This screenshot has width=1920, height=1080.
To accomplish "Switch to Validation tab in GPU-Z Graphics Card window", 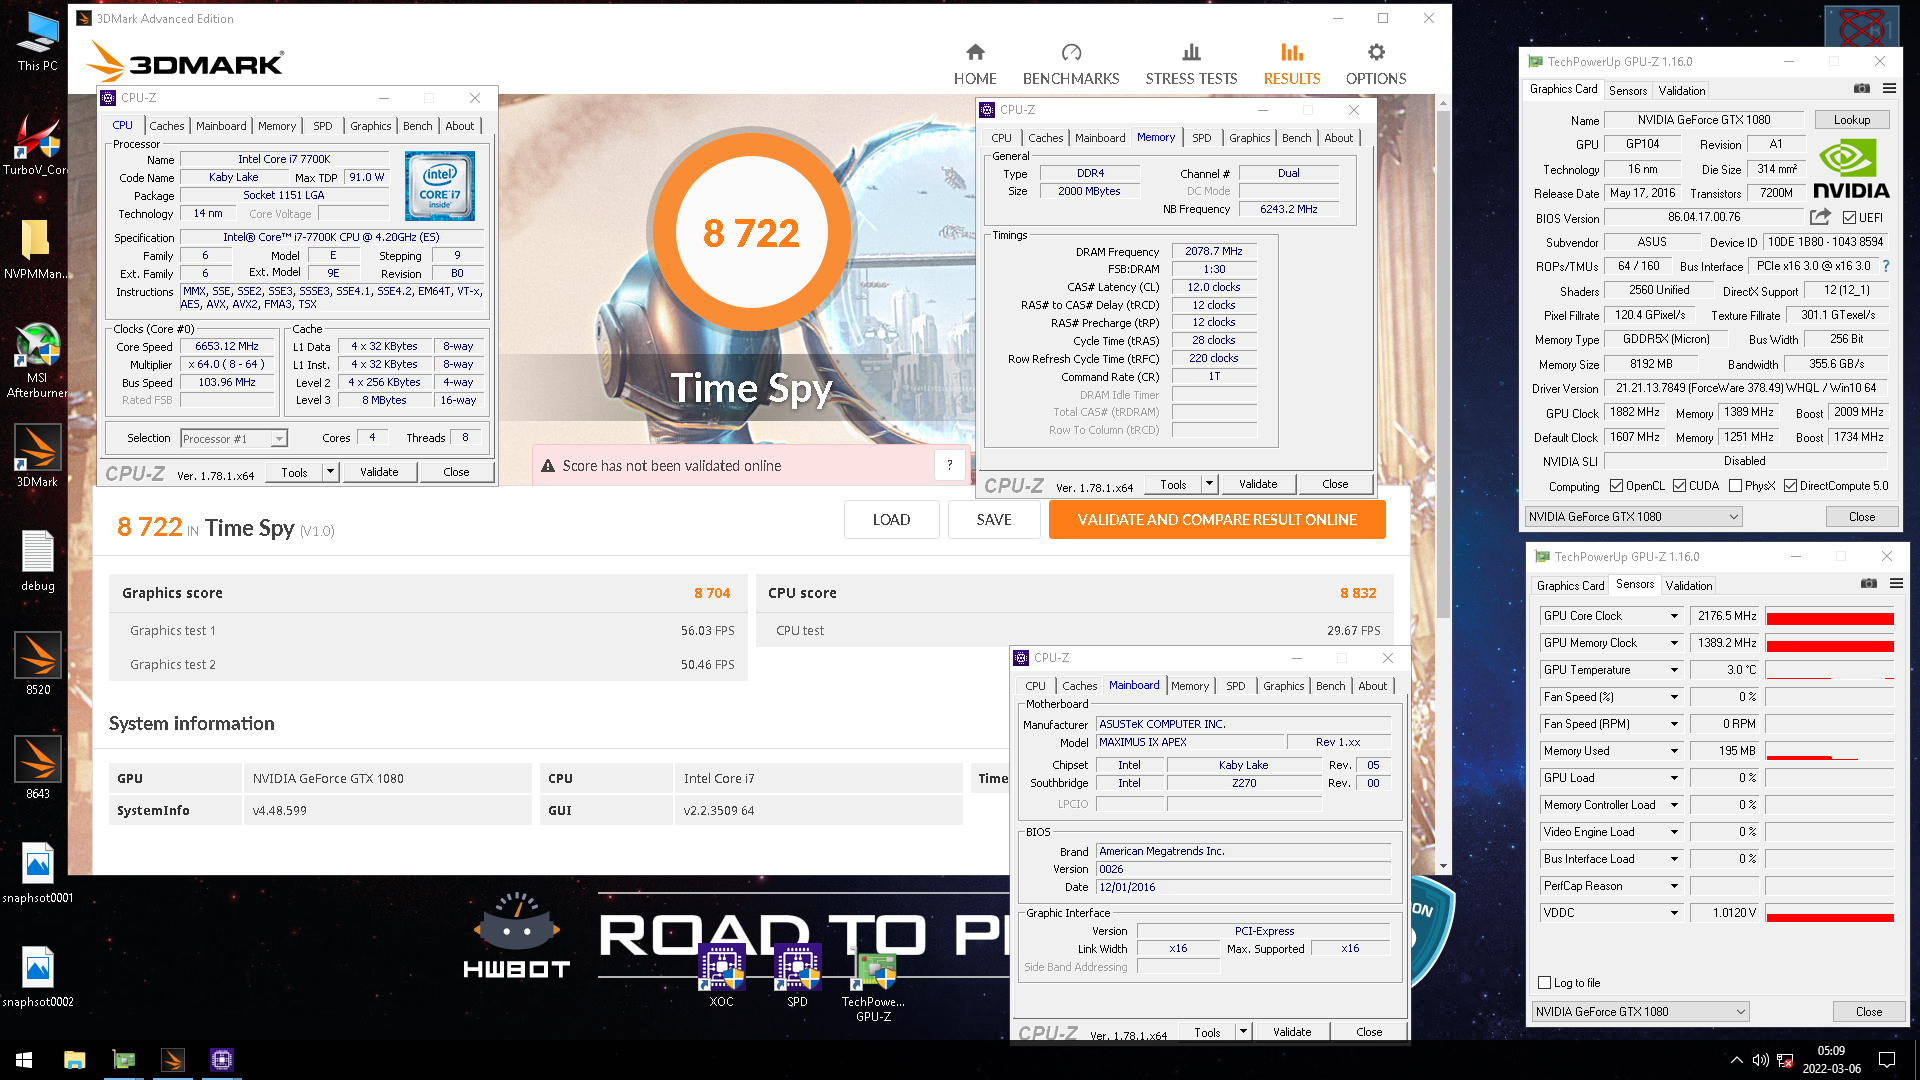I will click(1682, 90).
